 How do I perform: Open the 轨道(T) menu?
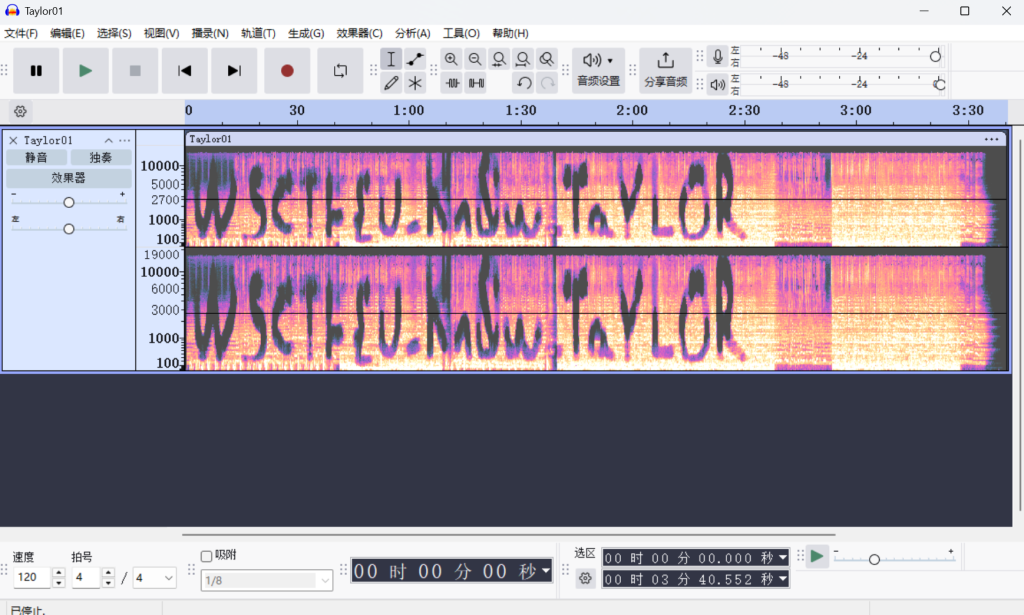coord(258,33)
